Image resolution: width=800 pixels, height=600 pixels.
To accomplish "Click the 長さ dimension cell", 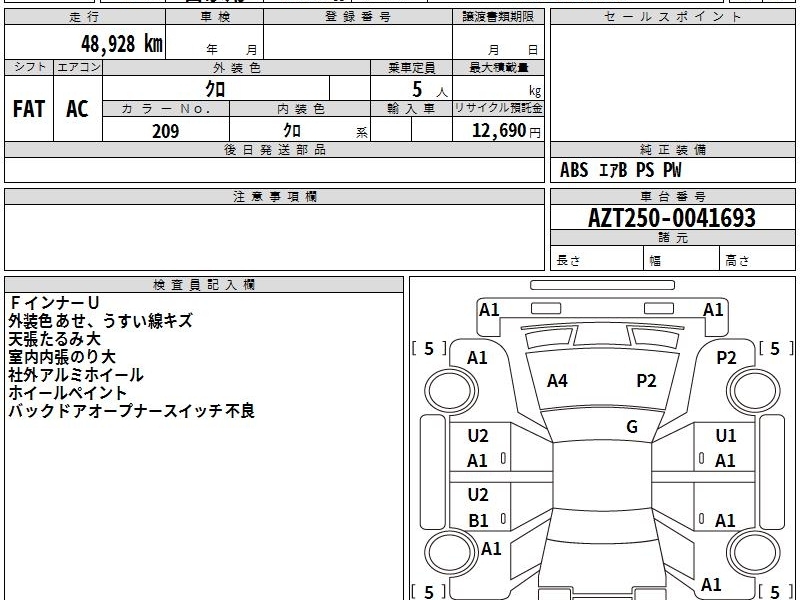I will [x=597, y=259].
